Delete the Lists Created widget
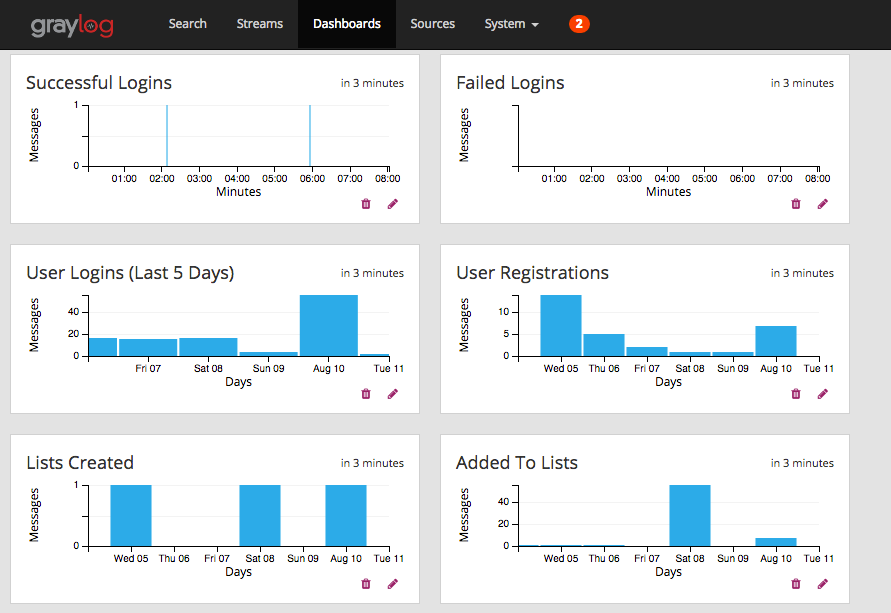The height and width of the screenshot is (613, 891). (366, 583)
